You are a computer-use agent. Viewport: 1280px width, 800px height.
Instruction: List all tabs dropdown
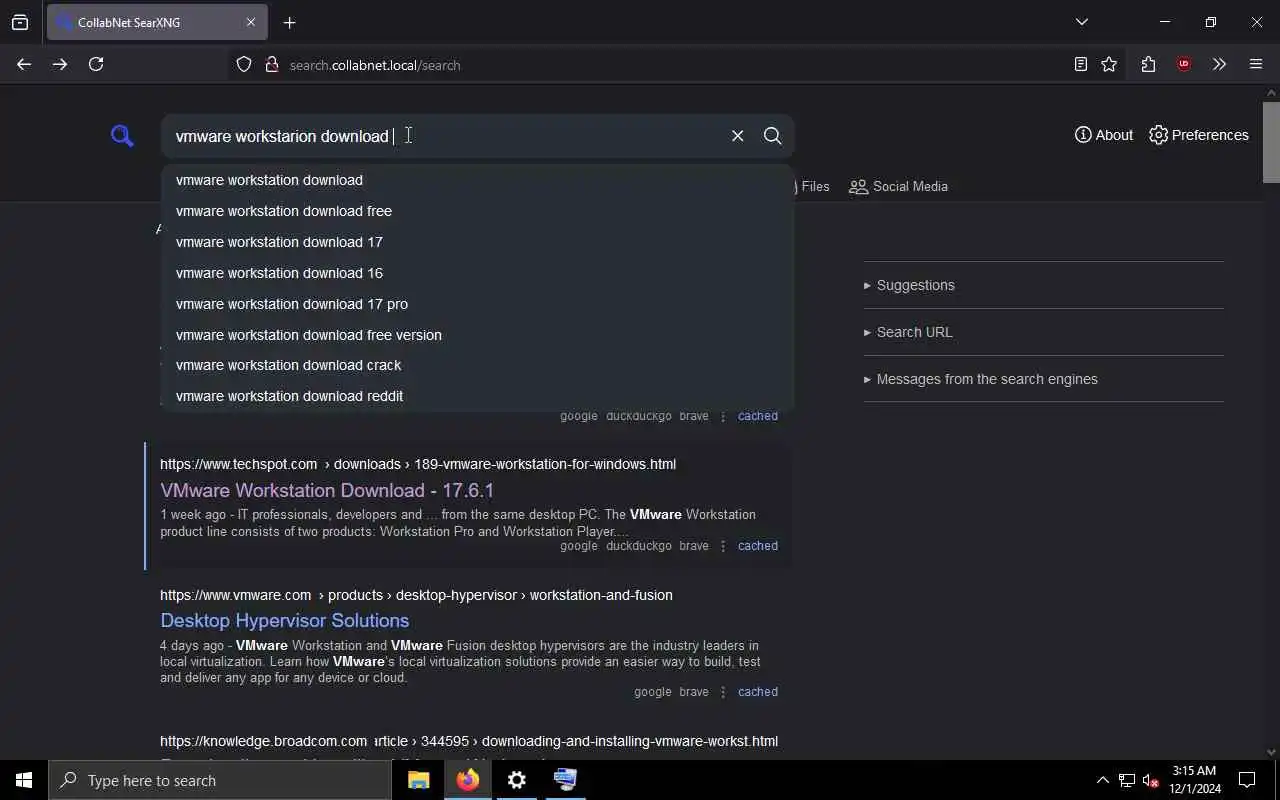coord(1082,22)
